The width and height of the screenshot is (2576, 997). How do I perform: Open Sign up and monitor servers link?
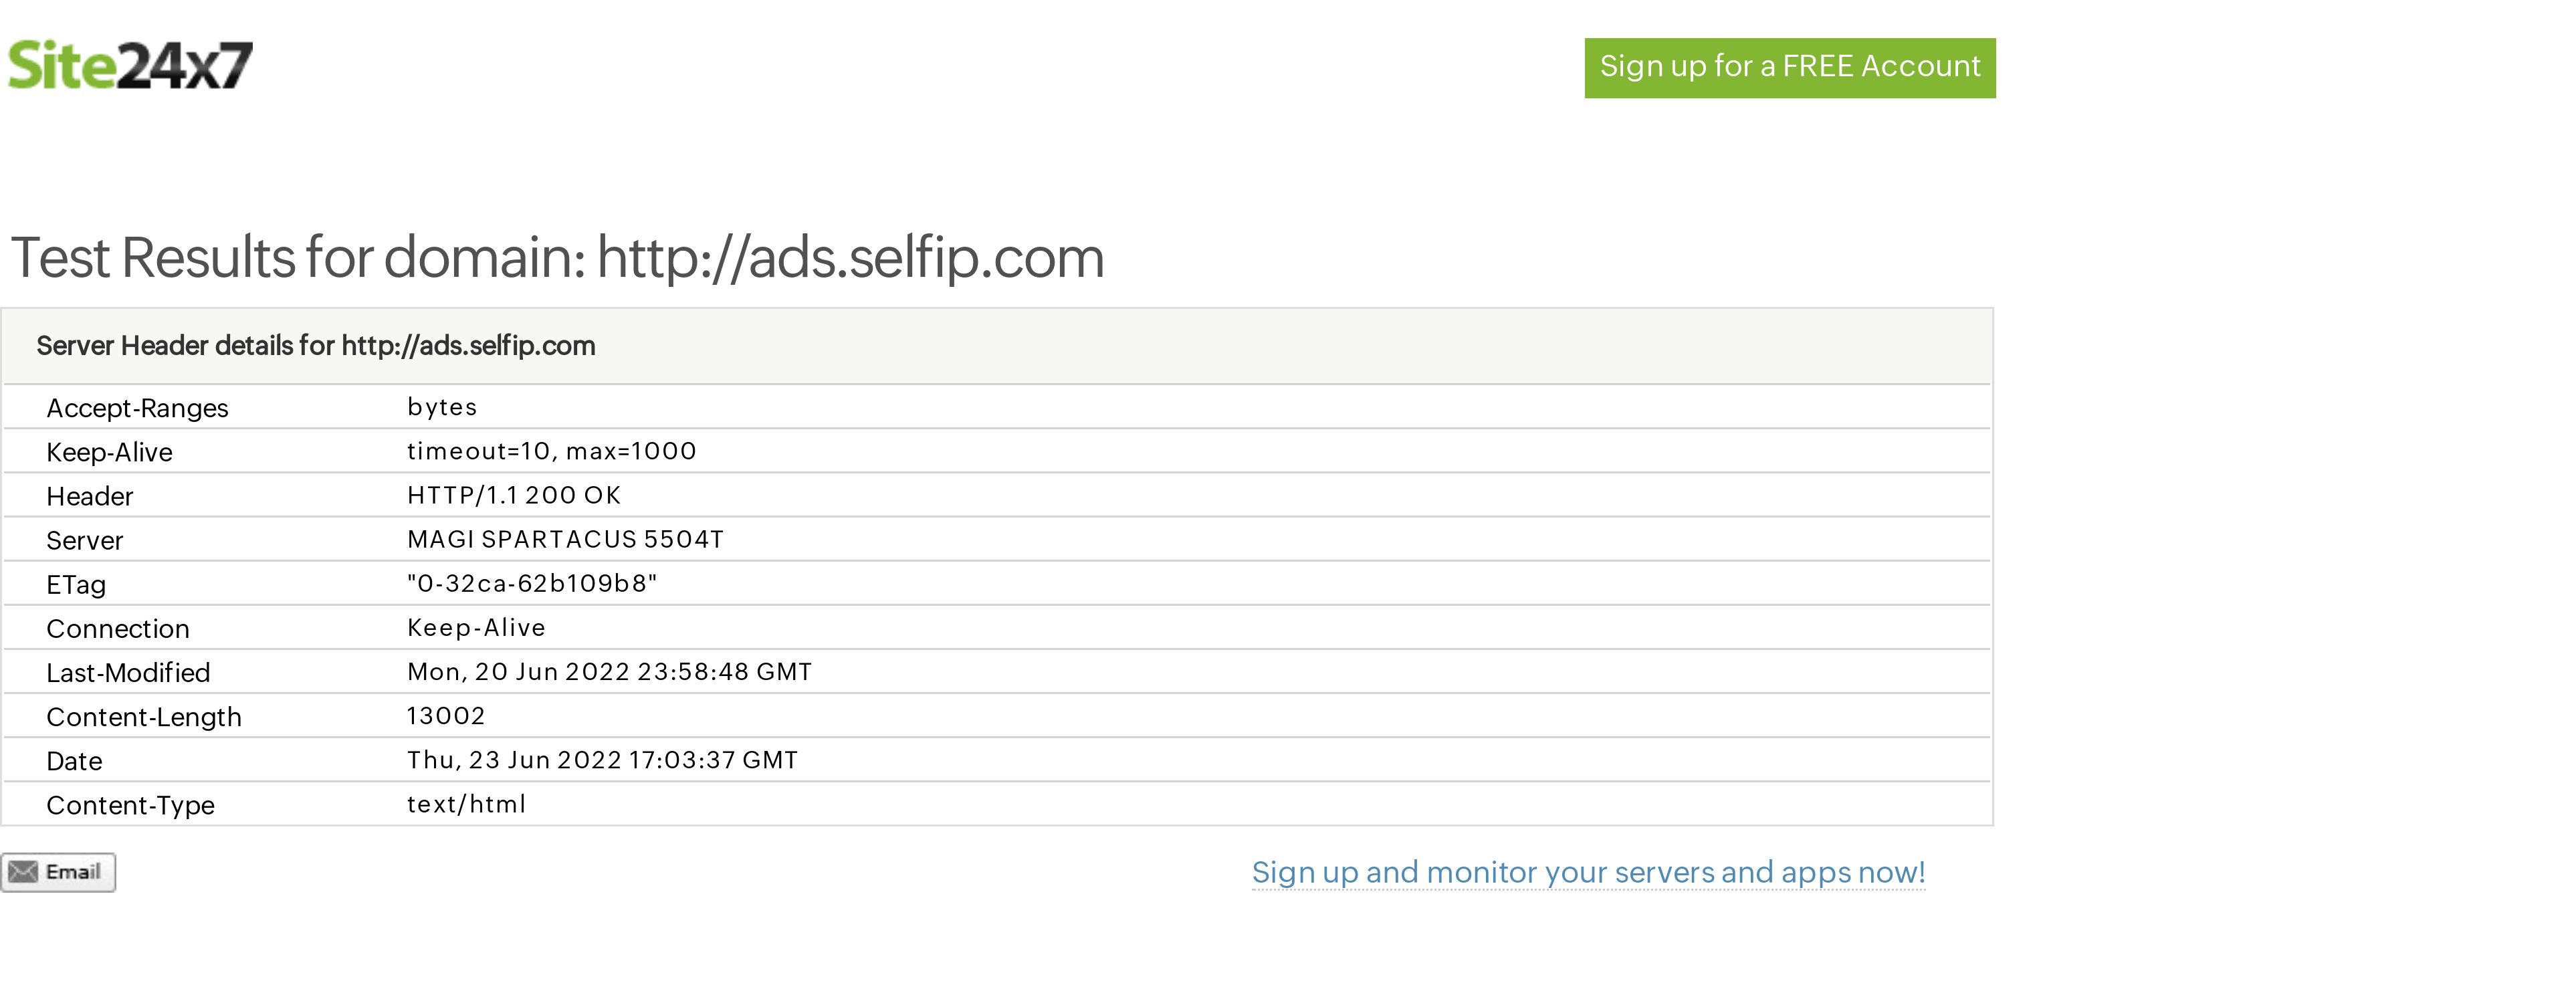pos(1588,872)
